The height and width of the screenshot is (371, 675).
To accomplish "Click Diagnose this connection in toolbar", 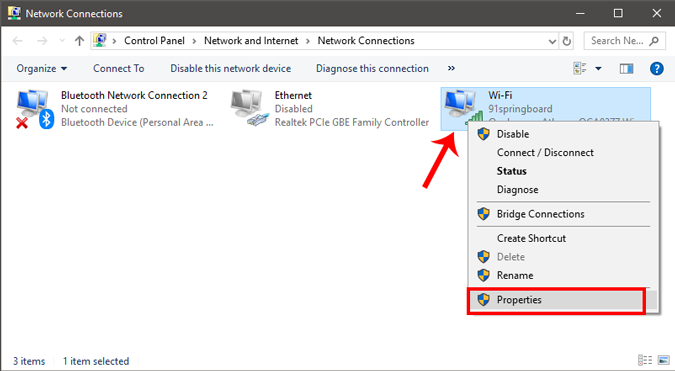I will [x=372, y=68].
